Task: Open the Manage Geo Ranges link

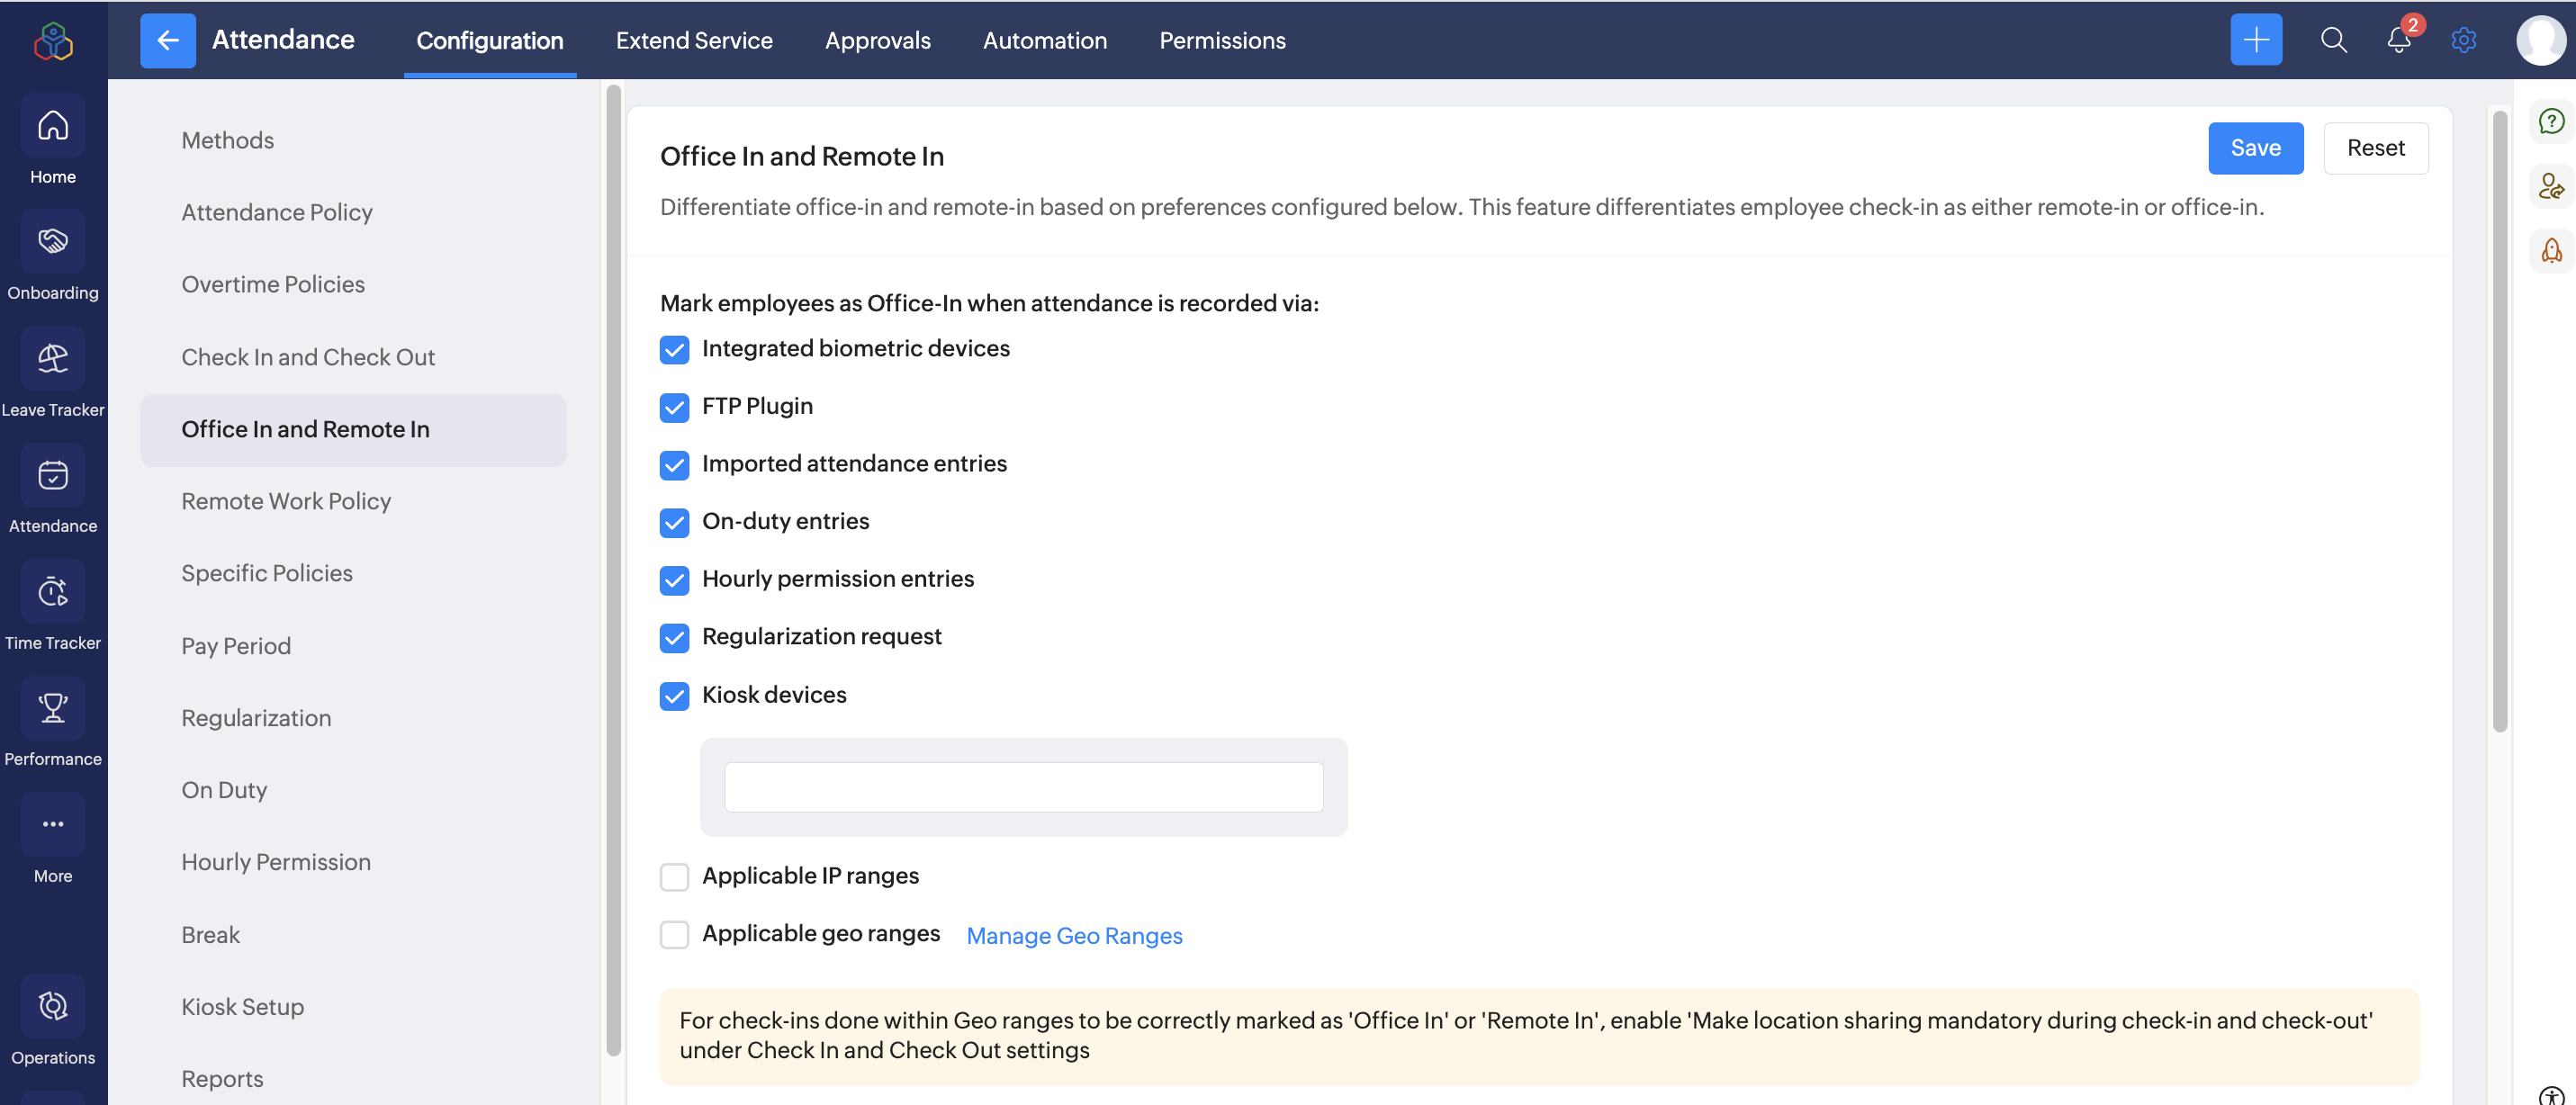Action: tap(1074, 936)
